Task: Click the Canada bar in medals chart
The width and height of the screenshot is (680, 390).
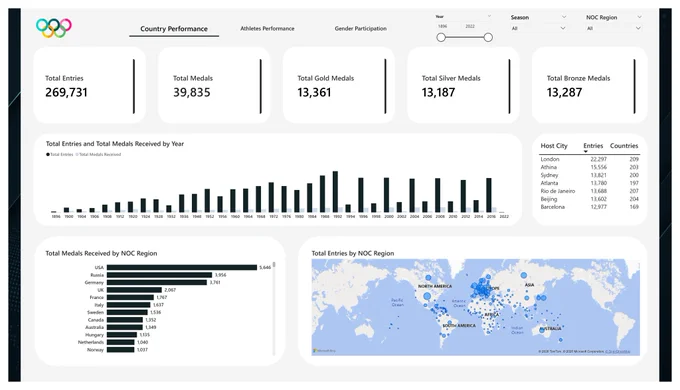Action: click(x=125, y=320)
